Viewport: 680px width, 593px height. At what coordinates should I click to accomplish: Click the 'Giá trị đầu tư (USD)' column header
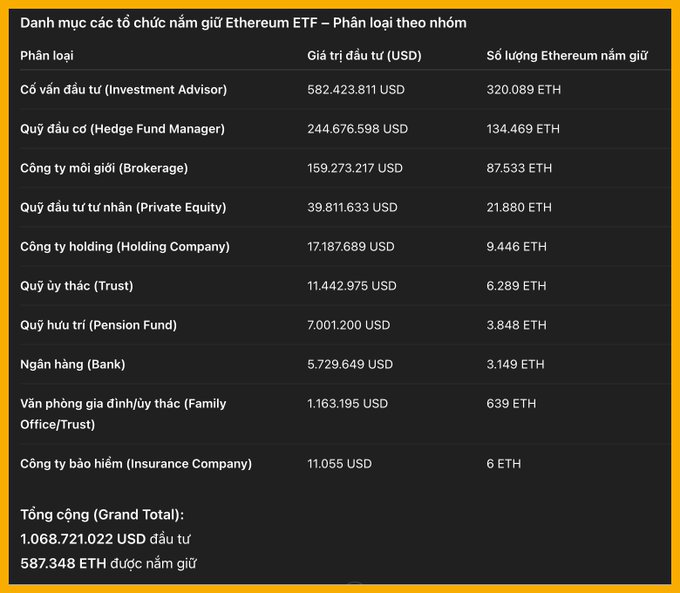(x=364, y=55)
